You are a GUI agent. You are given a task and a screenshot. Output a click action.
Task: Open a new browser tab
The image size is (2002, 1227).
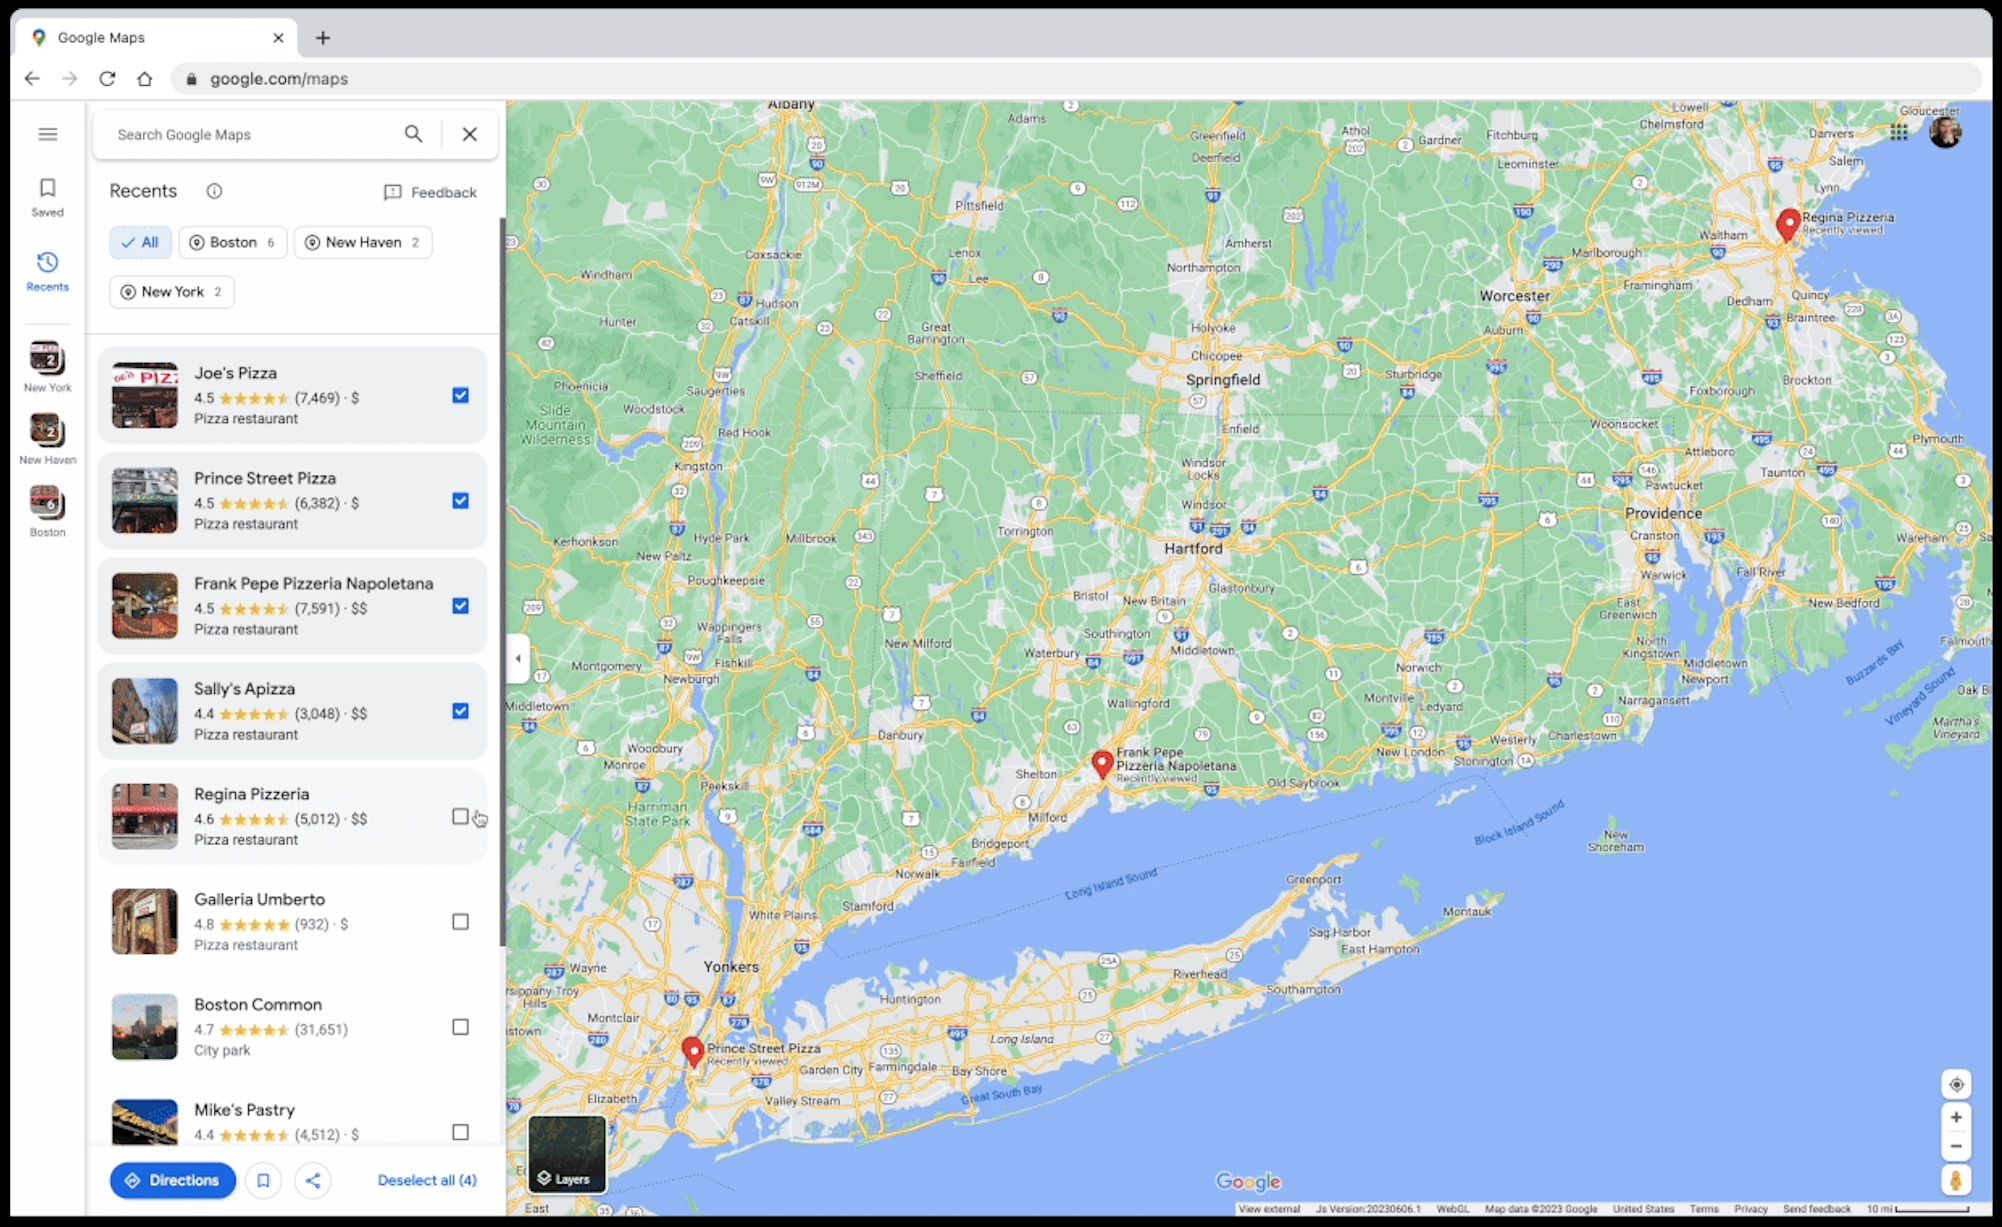[x=322, y=38]
